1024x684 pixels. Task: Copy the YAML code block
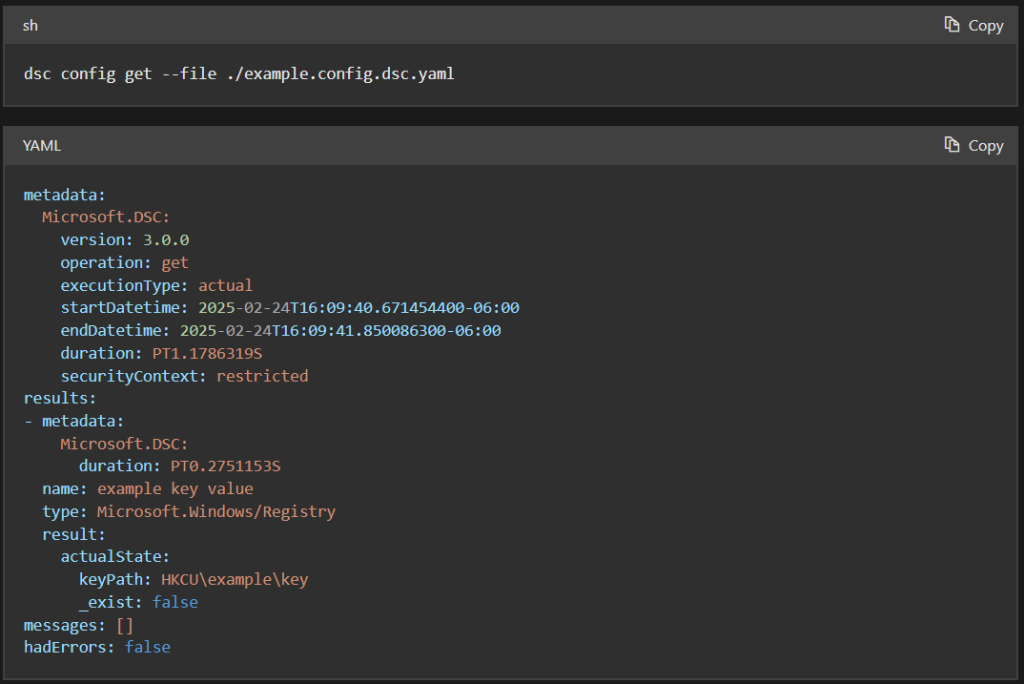click(974, 146)
